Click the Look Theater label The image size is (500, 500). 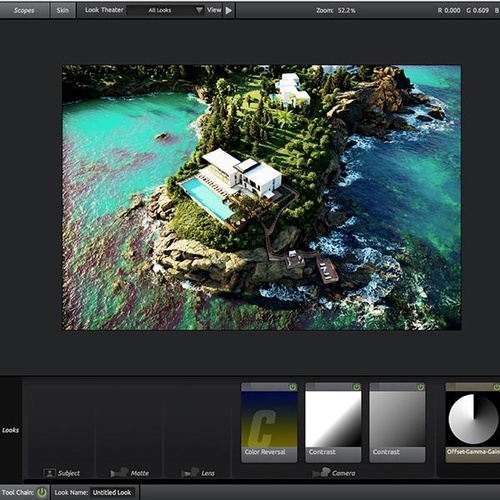(x=104, y=10)
